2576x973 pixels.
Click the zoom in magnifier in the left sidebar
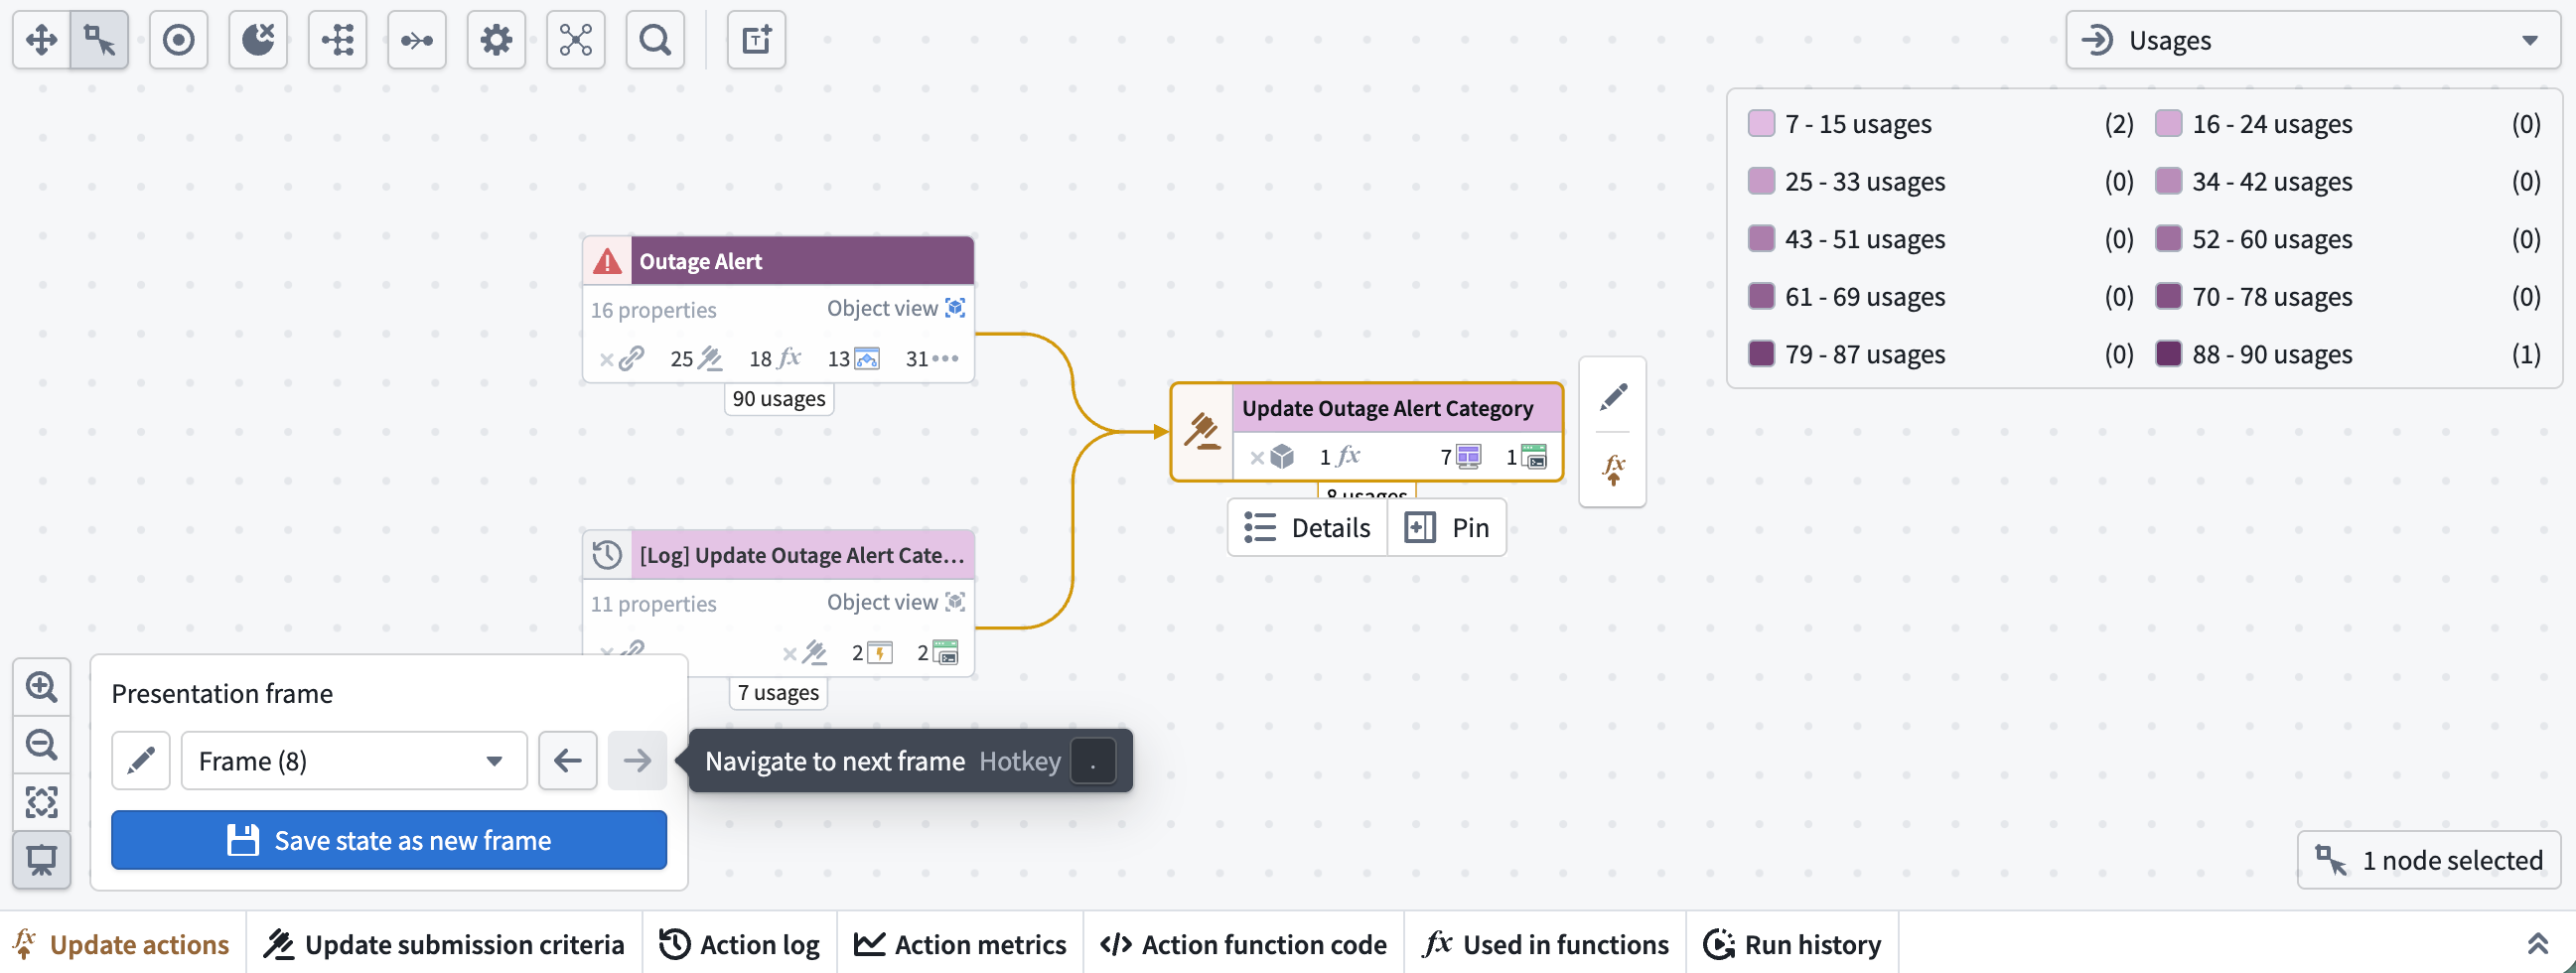coord(42,687)
